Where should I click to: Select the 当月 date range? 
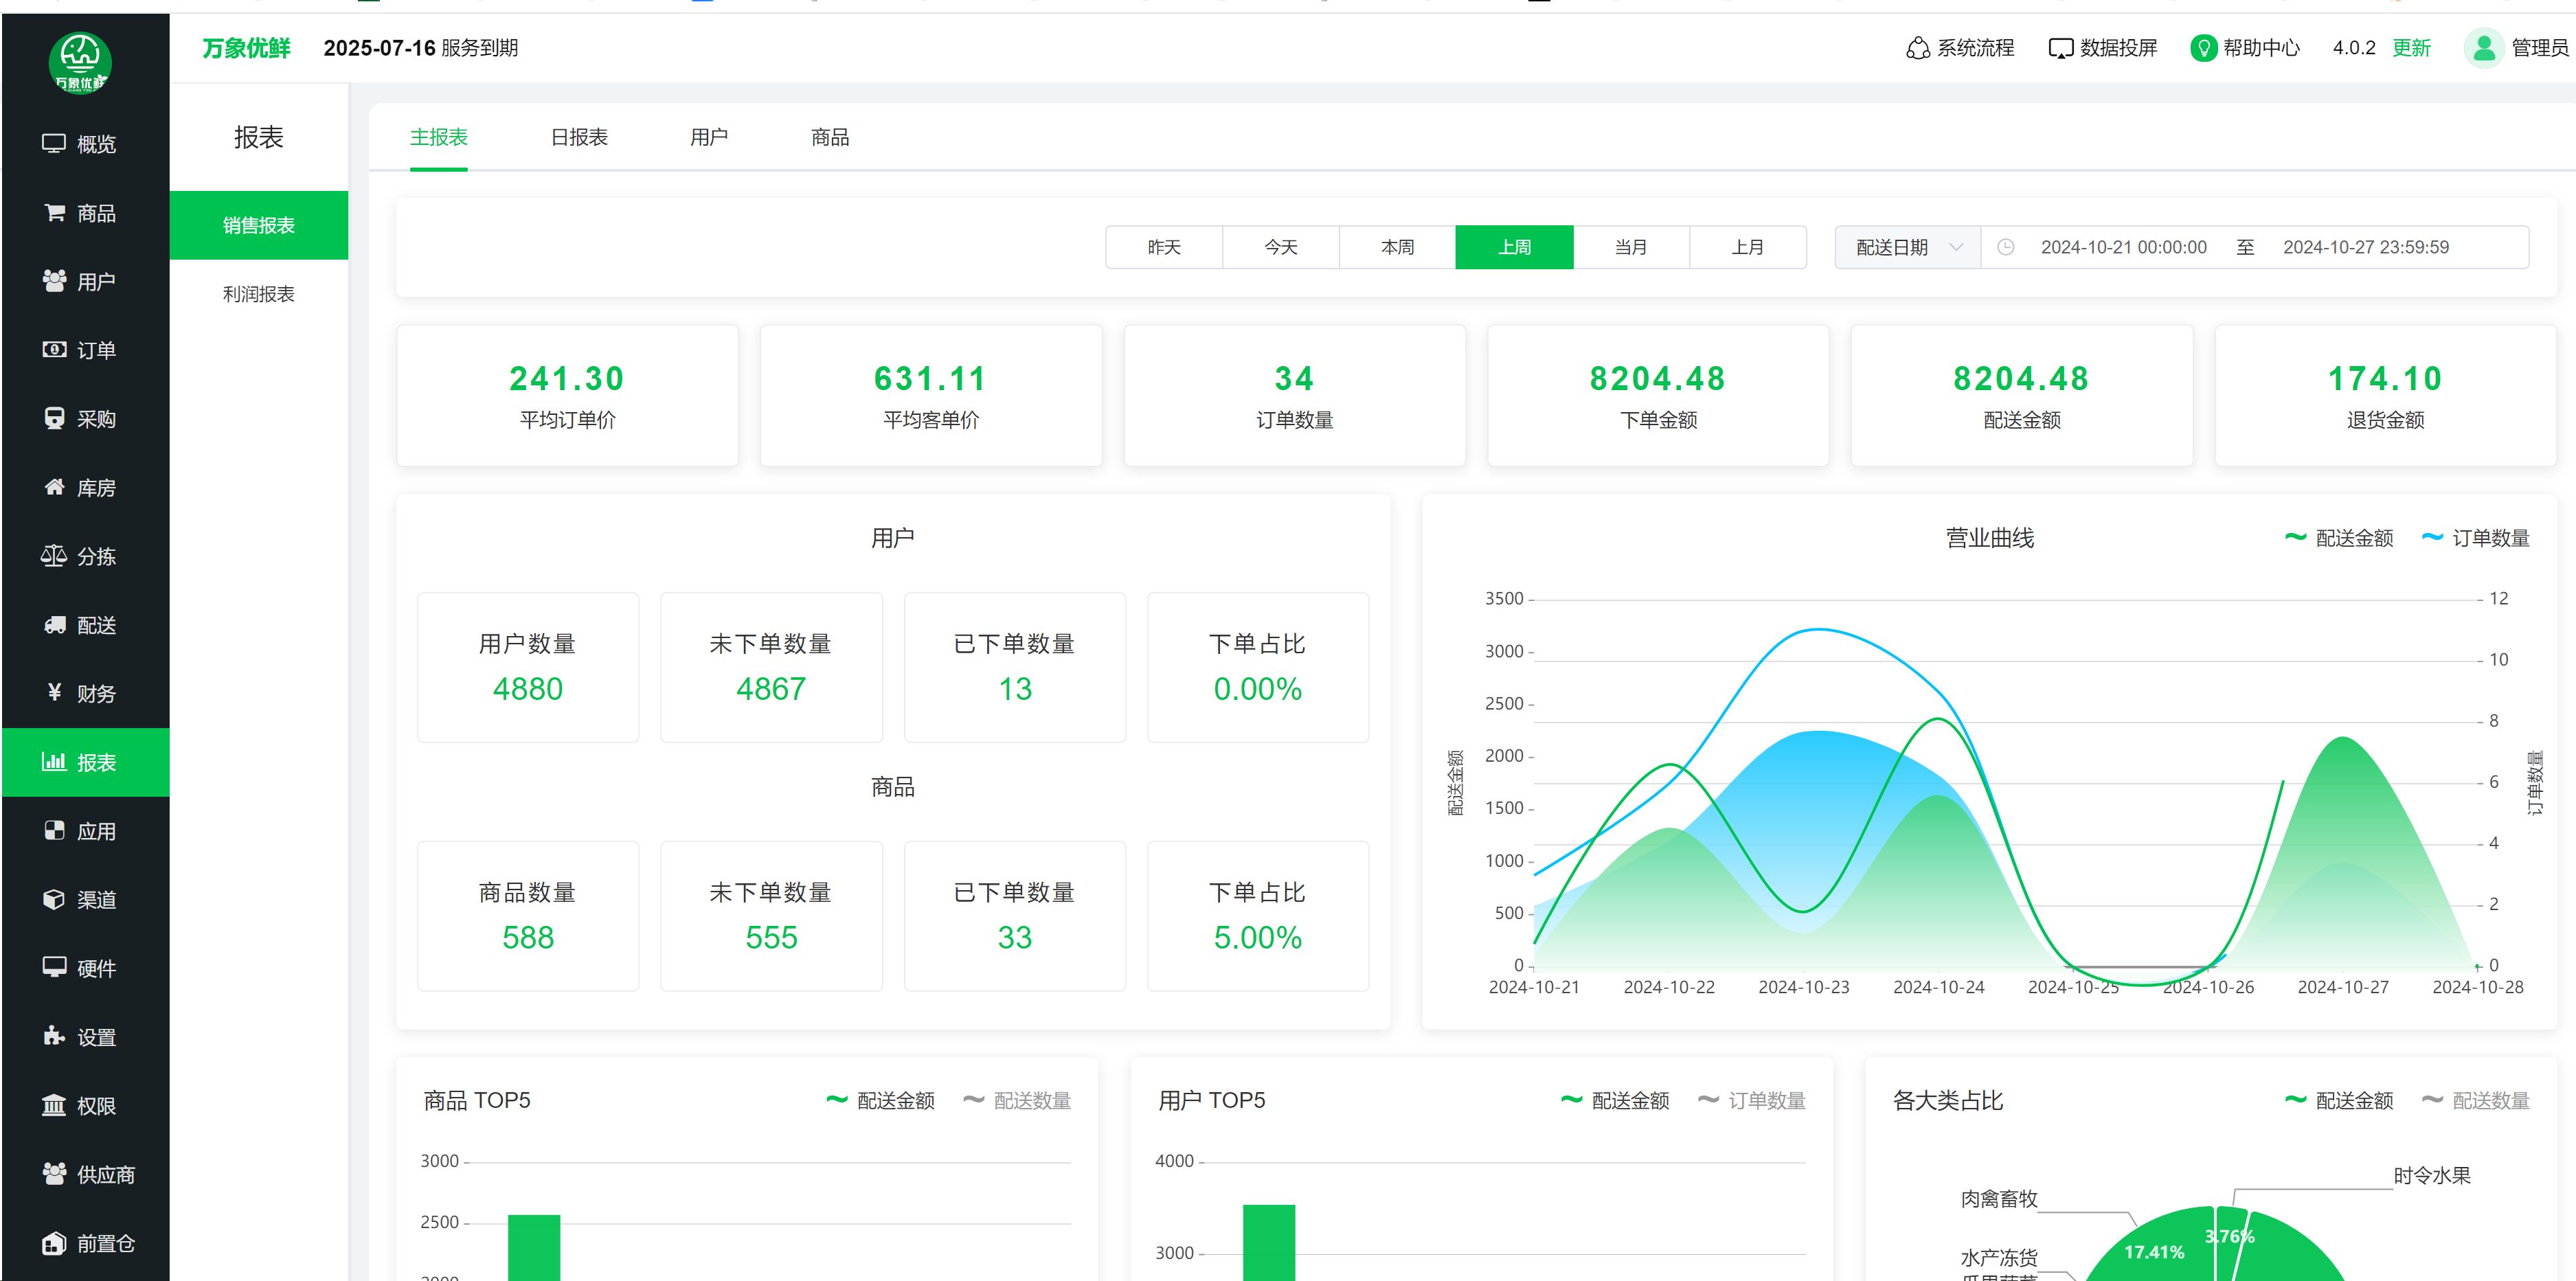[x=1631, y=247]
